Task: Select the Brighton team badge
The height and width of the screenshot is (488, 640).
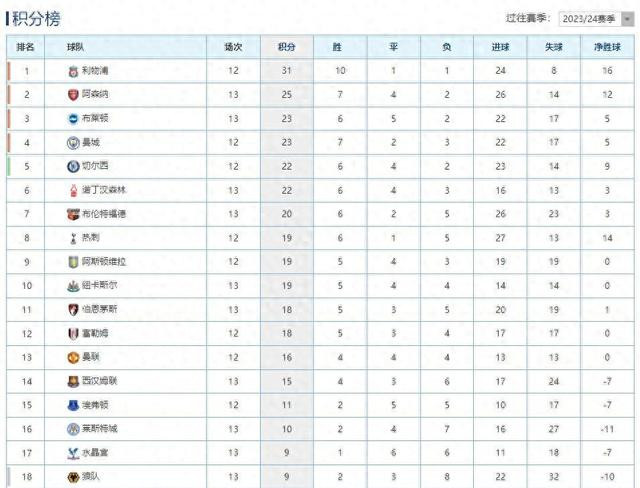Action: click(73, 119)
